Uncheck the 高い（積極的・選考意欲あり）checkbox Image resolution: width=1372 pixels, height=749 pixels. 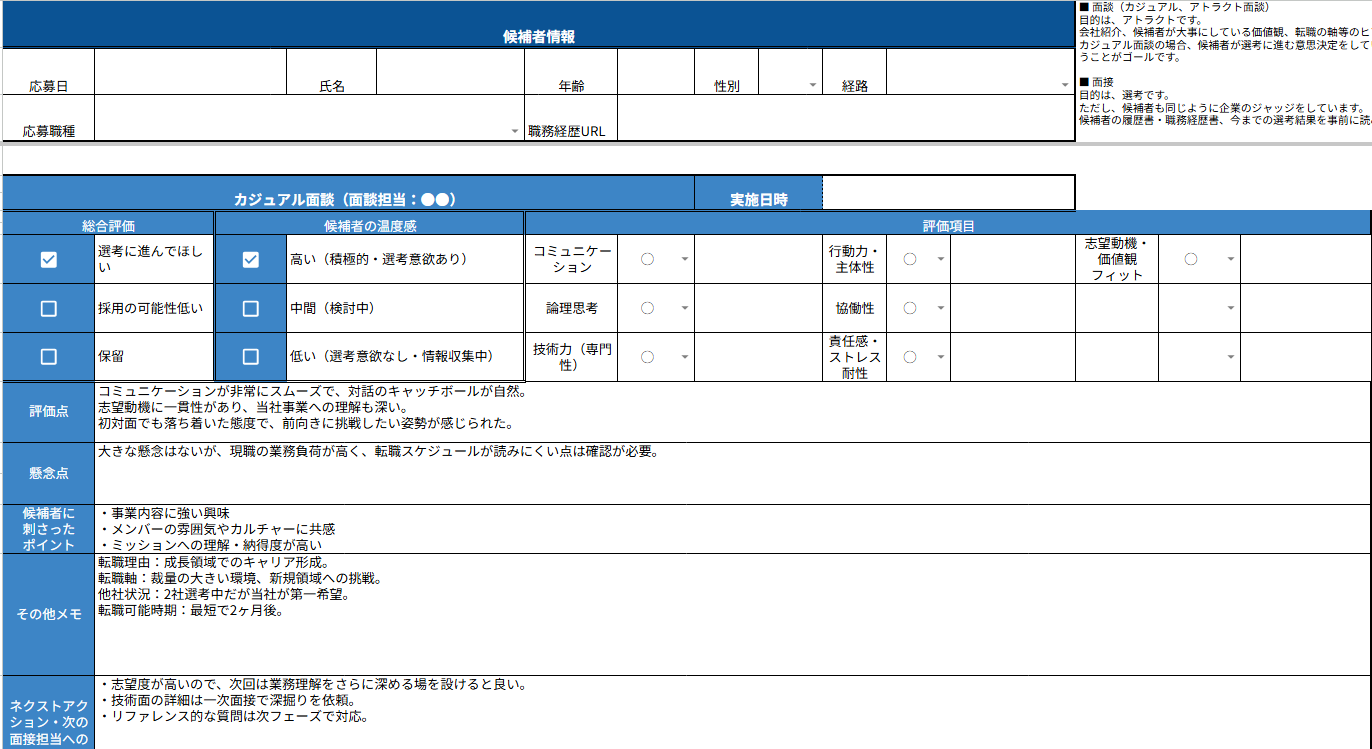251,259
